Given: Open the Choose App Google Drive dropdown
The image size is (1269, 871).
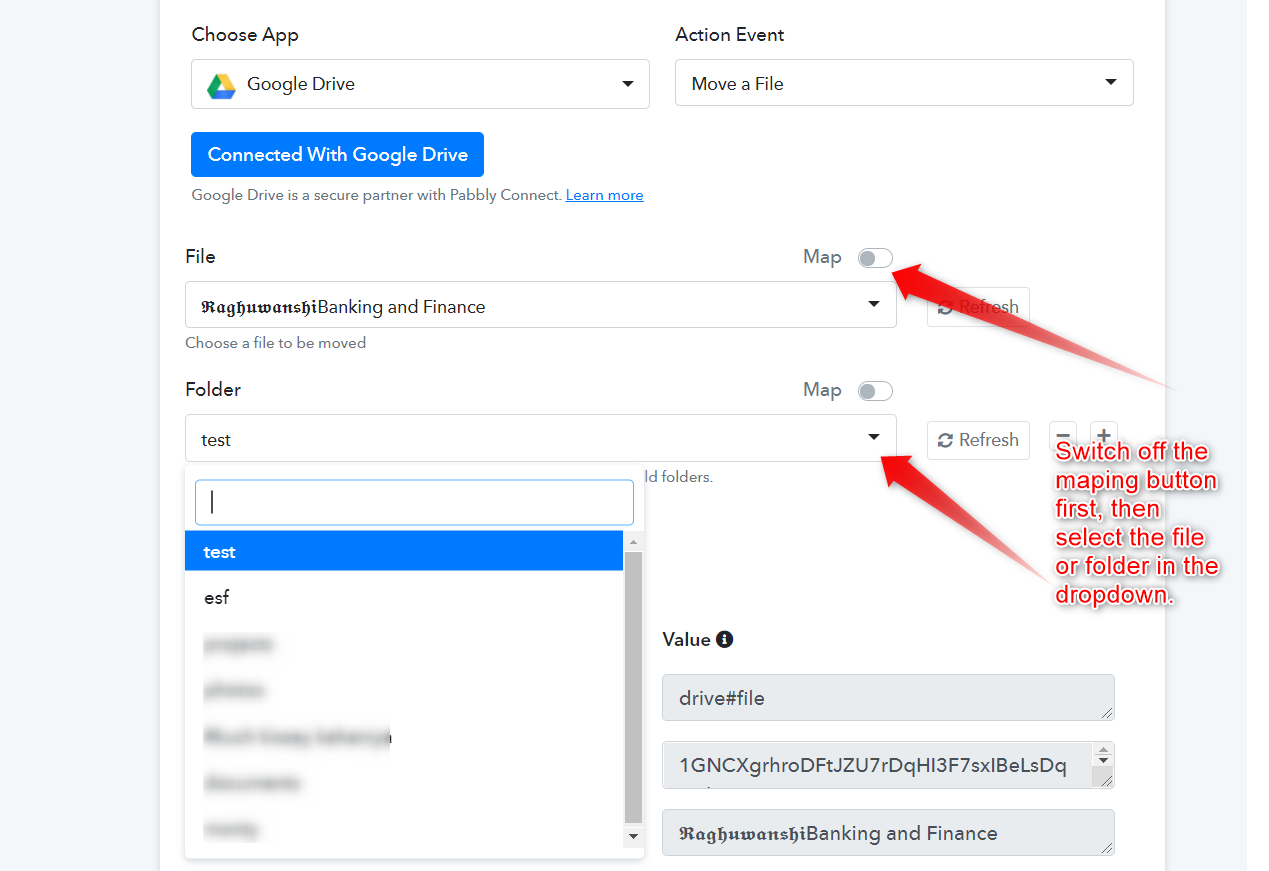Looking at the screenshot, I should point(420,84).
